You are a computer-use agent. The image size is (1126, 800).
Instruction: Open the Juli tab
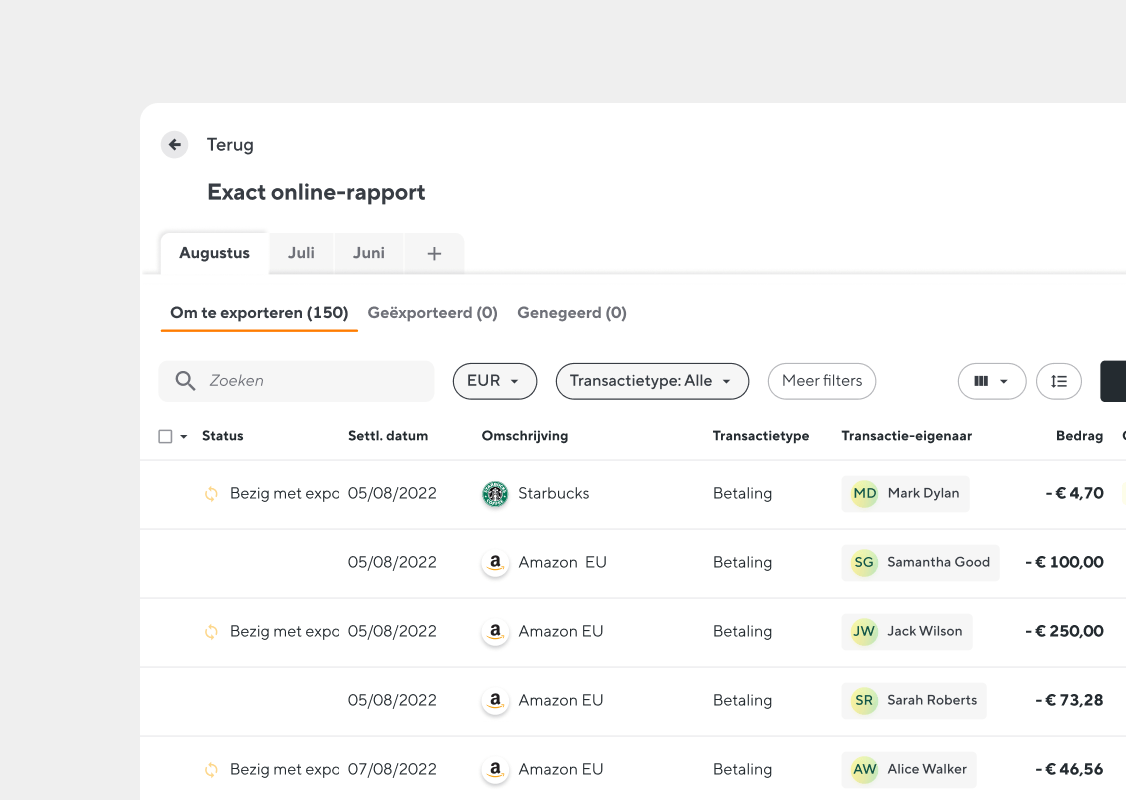(301, 253)
